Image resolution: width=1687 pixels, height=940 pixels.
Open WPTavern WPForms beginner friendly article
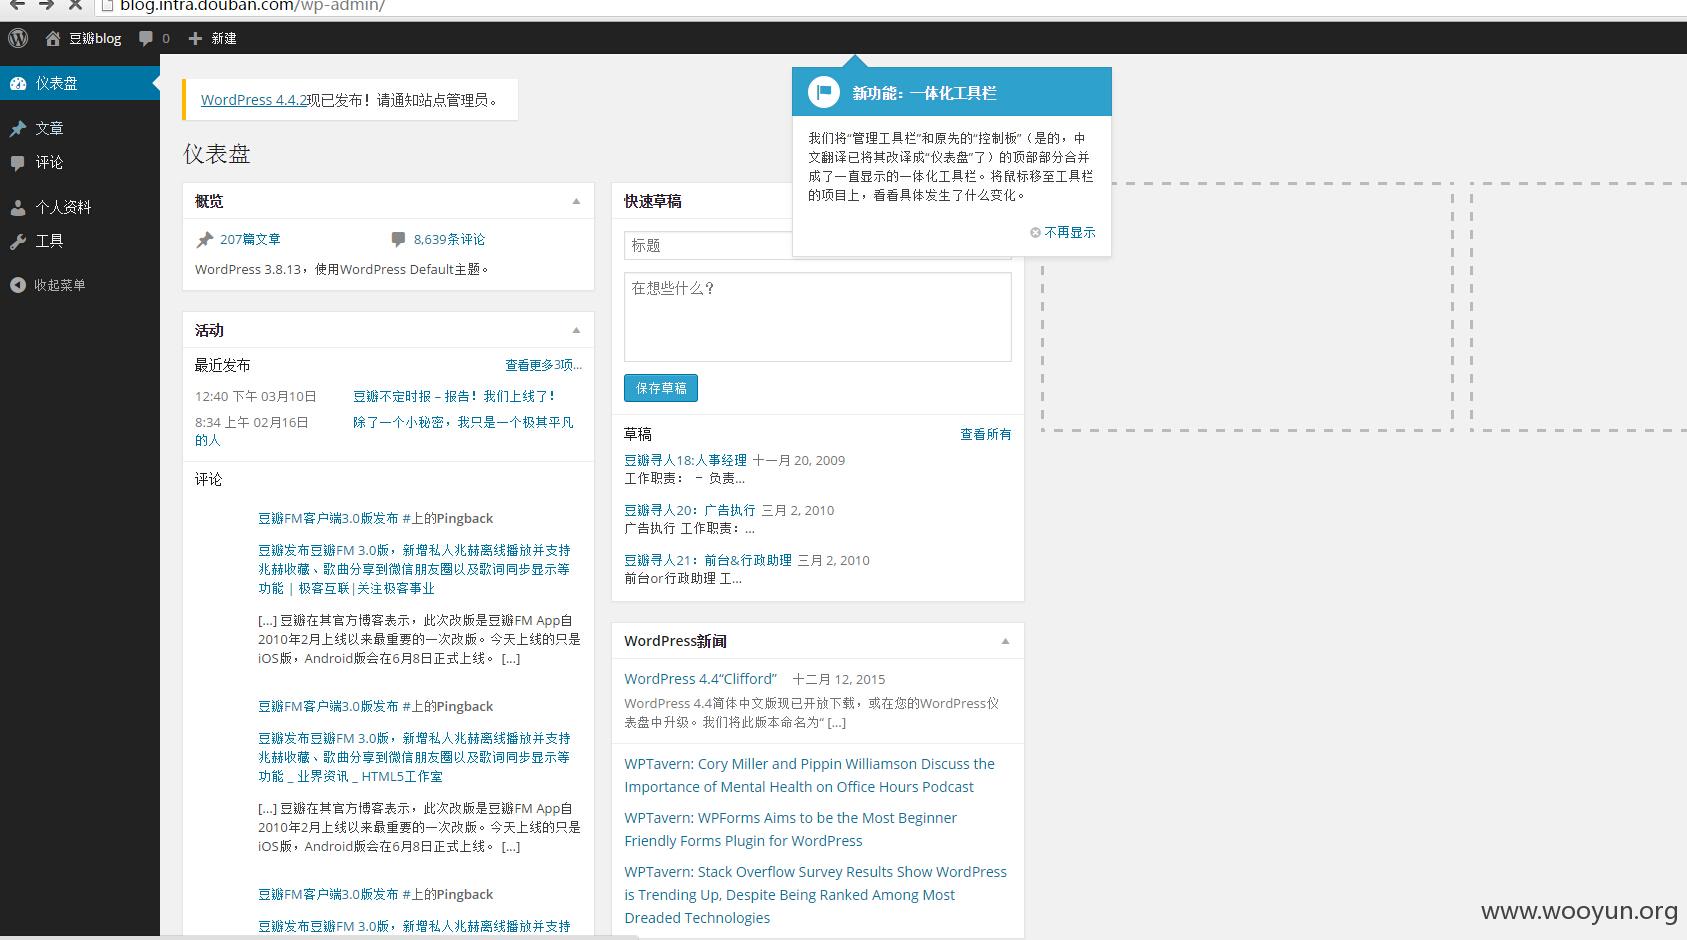(790, 829)
